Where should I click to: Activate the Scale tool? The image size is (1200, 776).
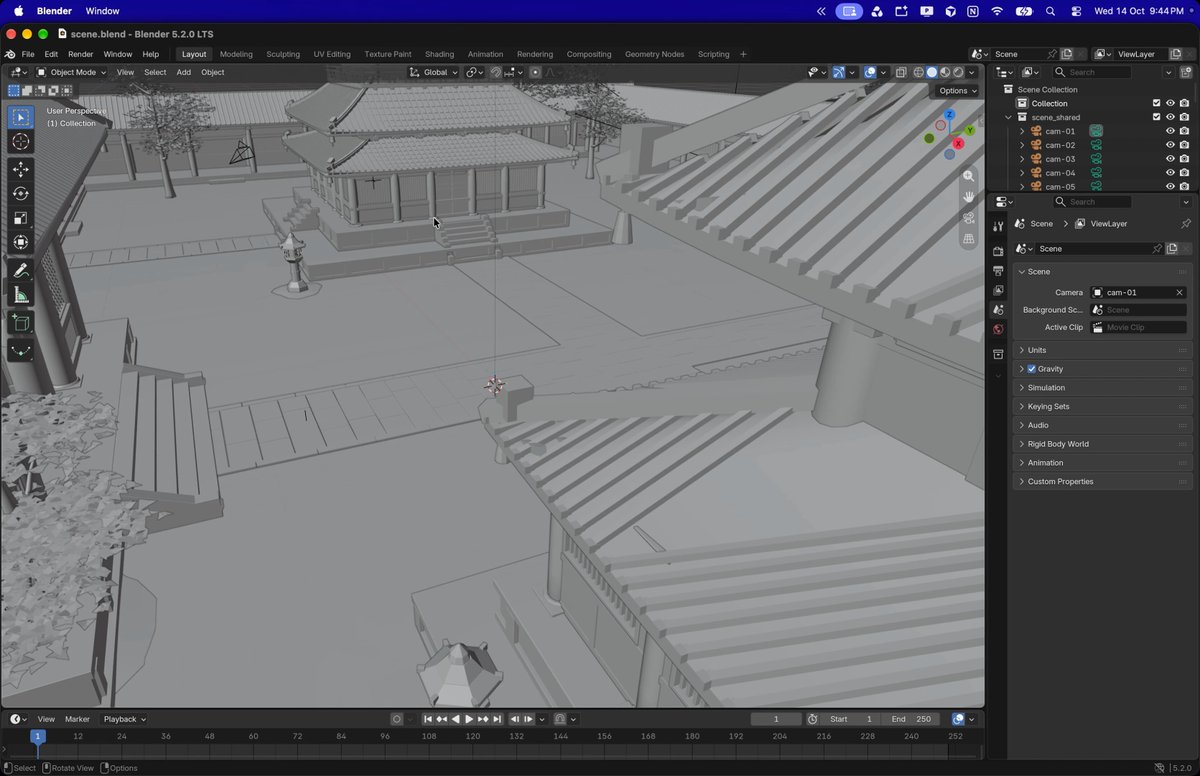click(x=21, y=218)
